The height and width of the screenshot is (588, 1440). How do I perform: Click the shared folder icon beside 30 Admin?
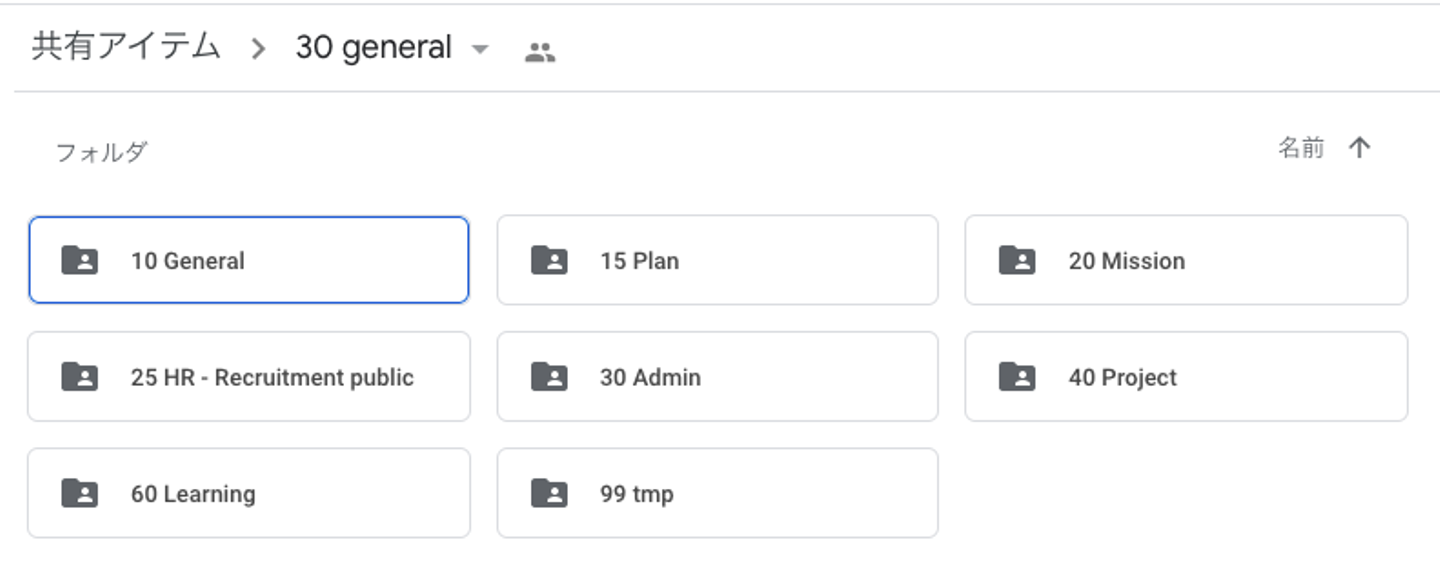click(549, 377)
